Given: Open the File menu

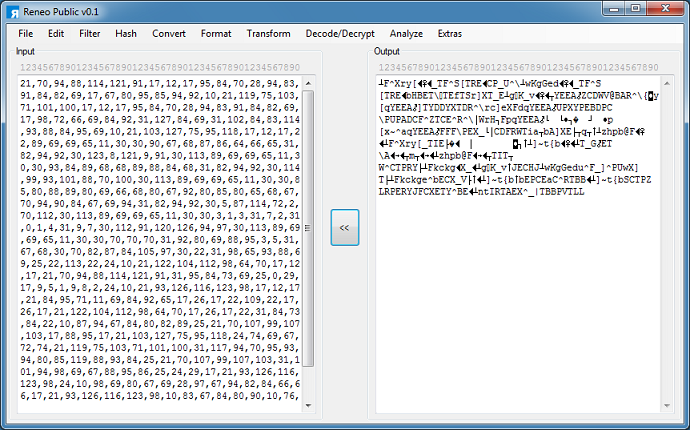Looking at the screenshot, I should (26, 33).
